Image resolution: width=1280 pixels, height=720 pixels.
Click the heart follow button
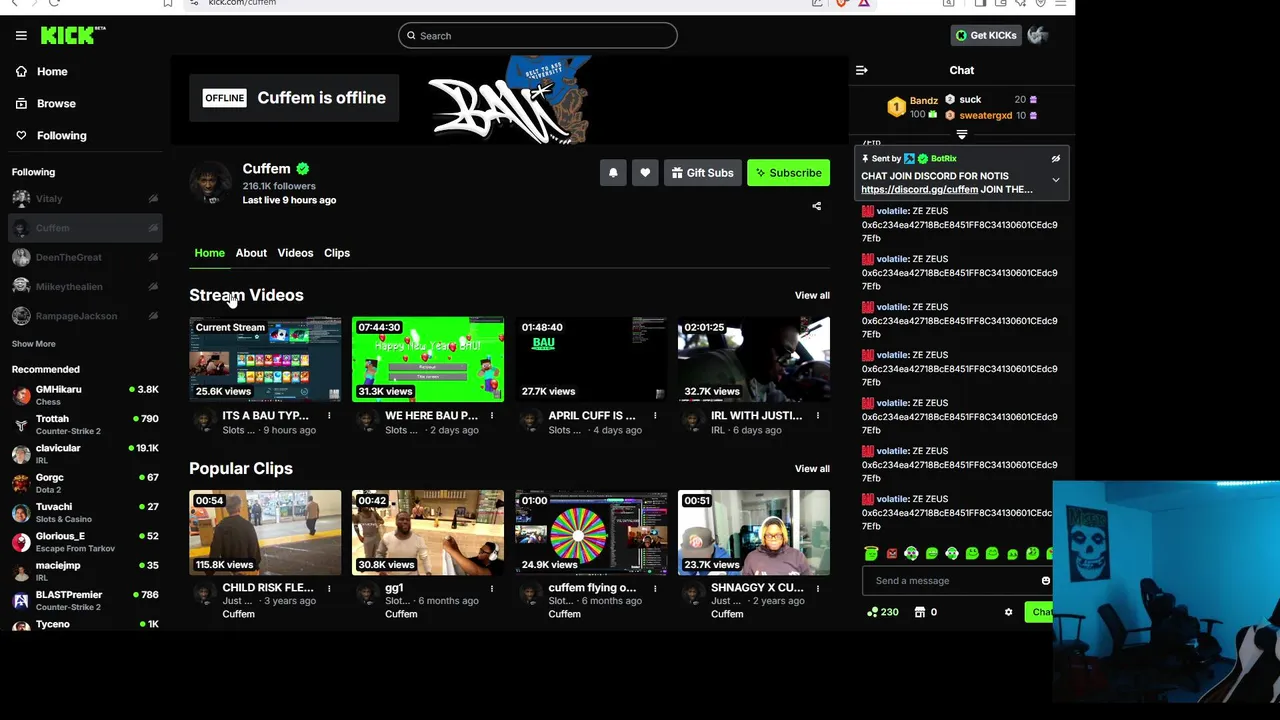(x=645, y=173)
